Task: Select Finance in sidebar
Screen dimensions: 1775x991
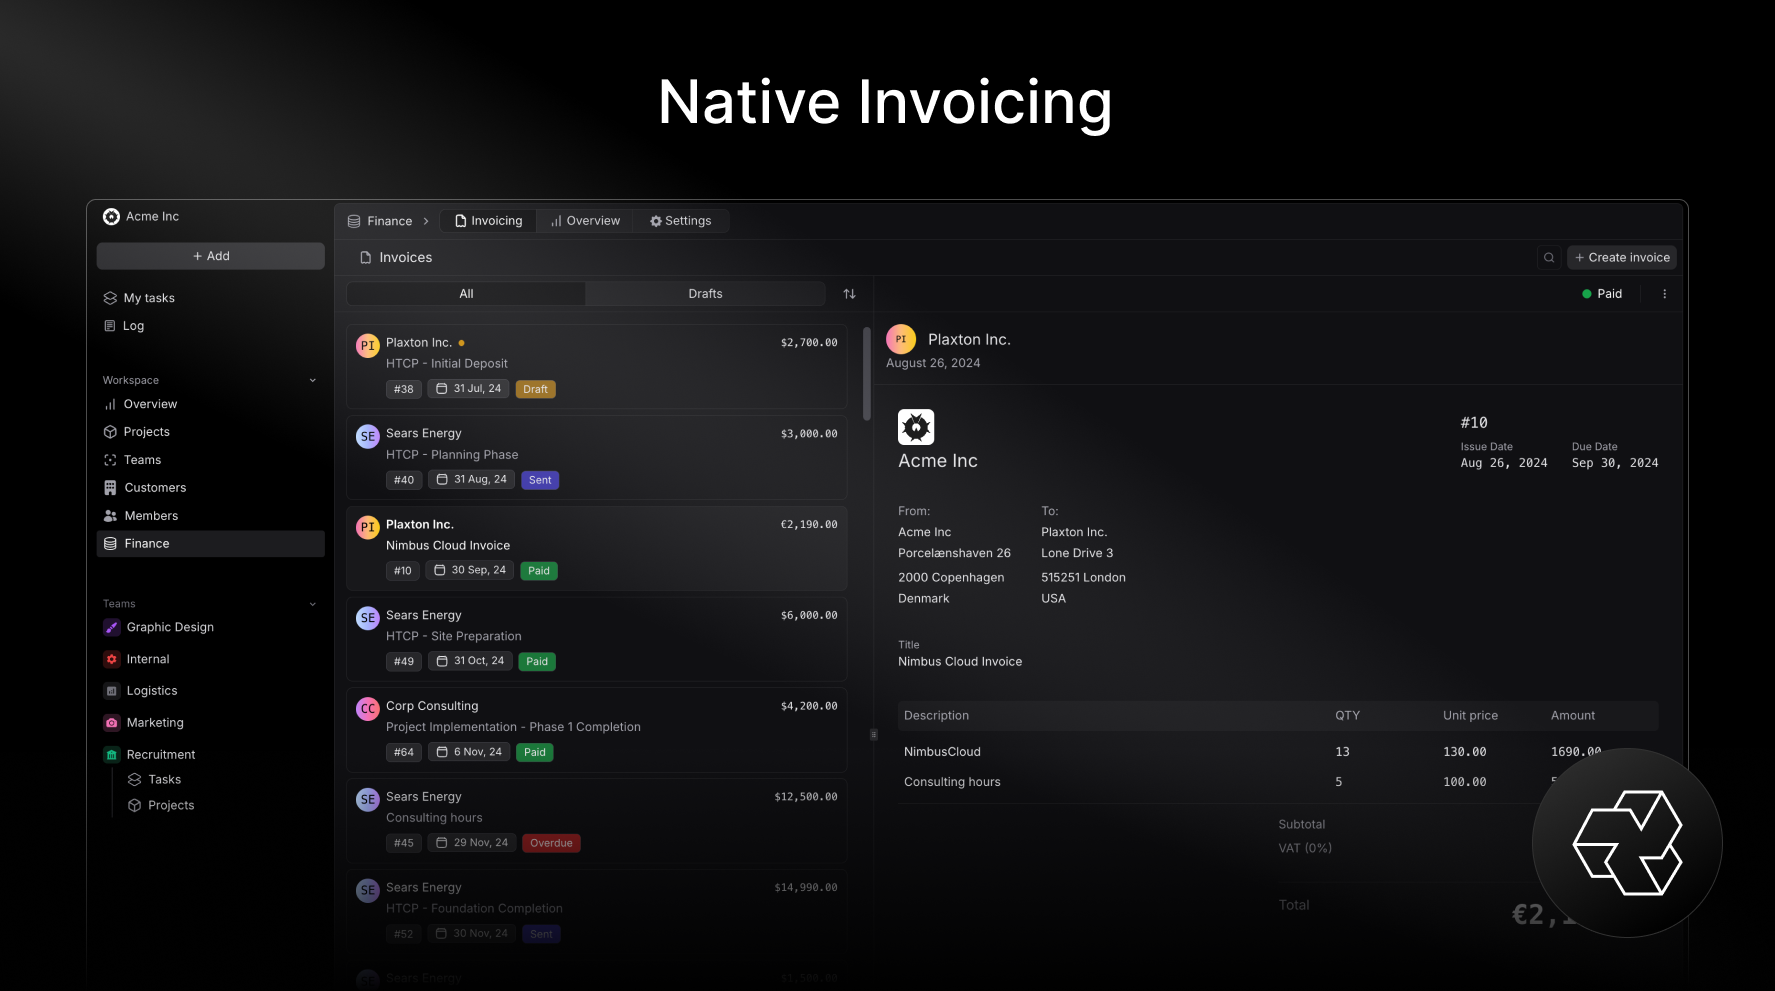Action: [210, 544]
